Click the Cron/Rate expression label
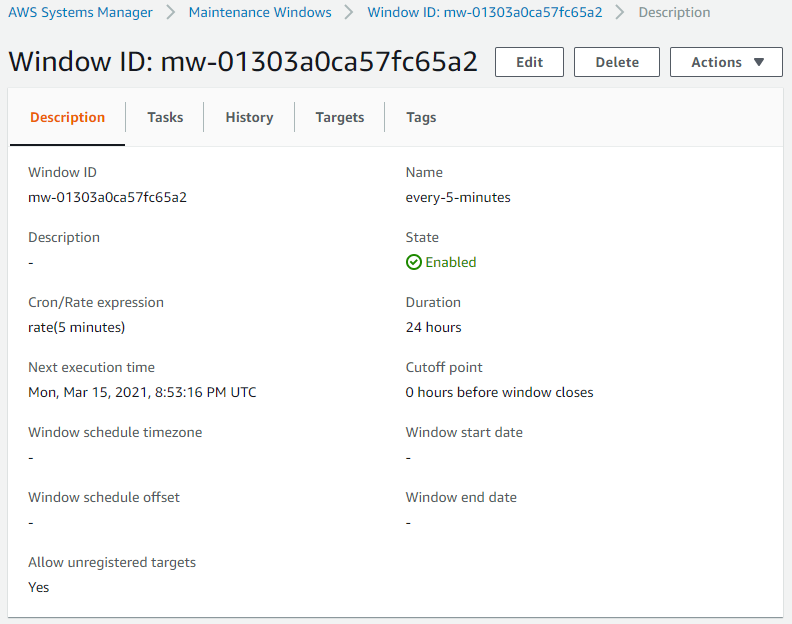This screenshot has width=792, height=624. point(96,302)
